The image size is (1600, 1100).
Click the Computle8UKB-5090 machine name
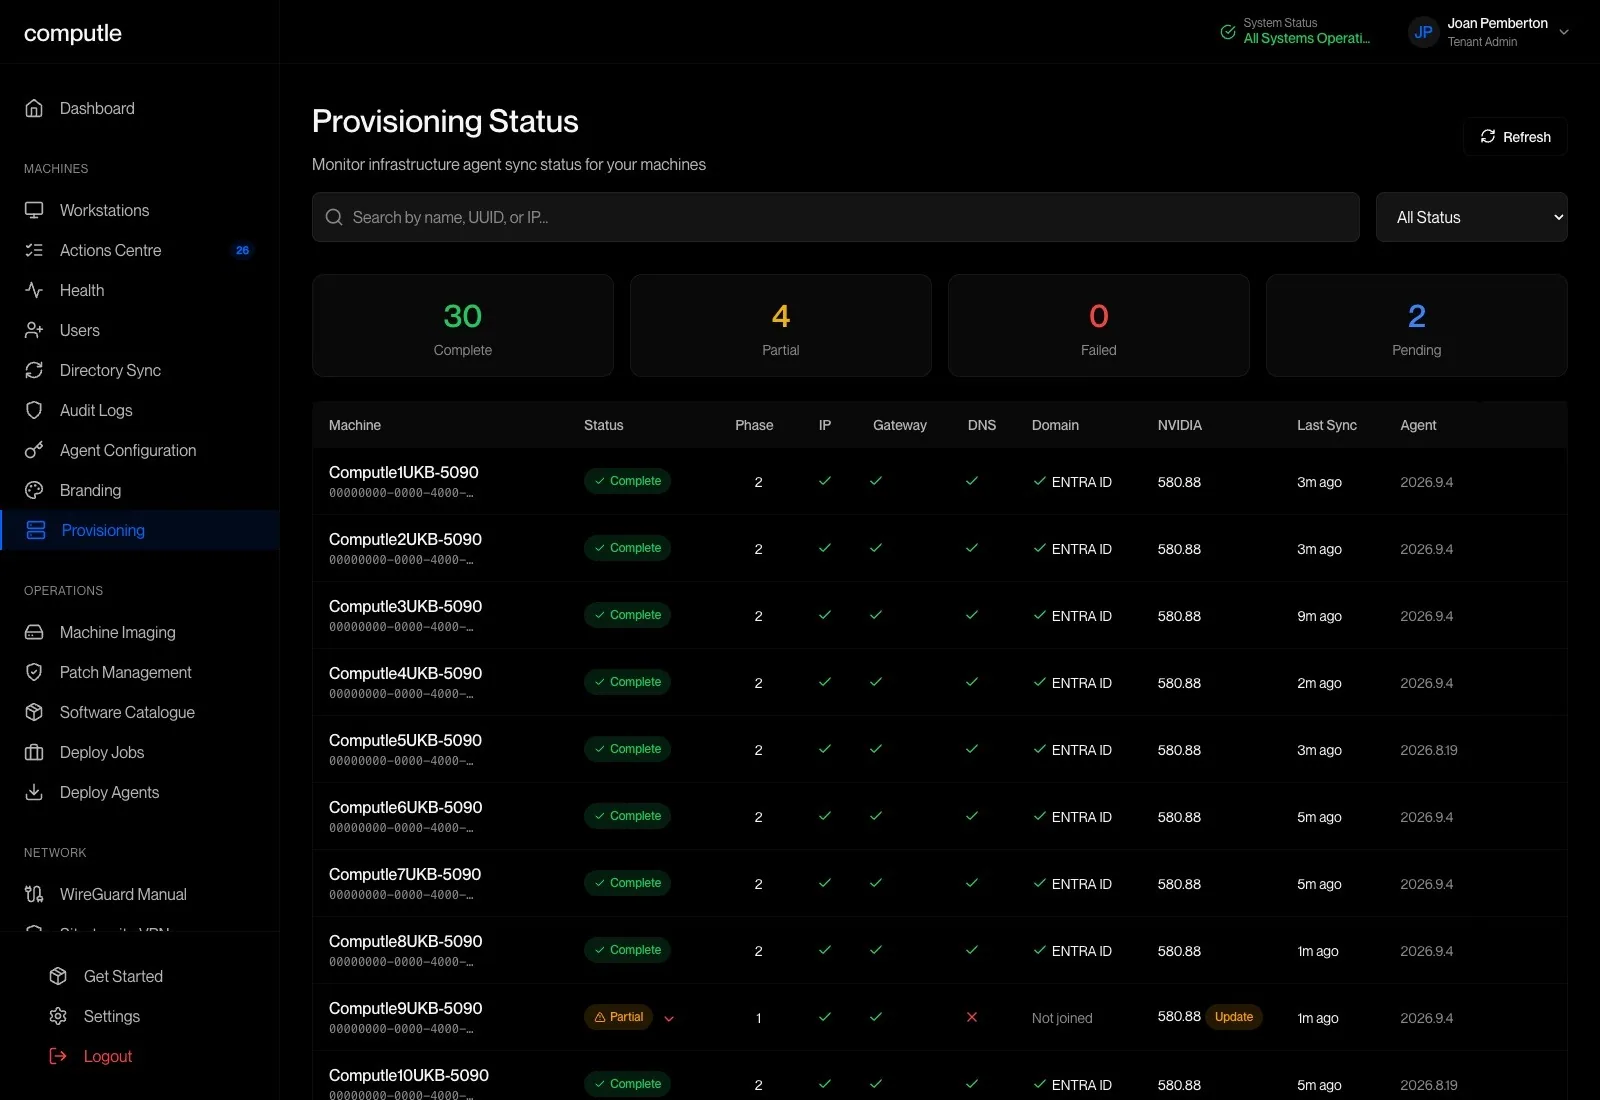pyautogui.click(x=405, y=941)
